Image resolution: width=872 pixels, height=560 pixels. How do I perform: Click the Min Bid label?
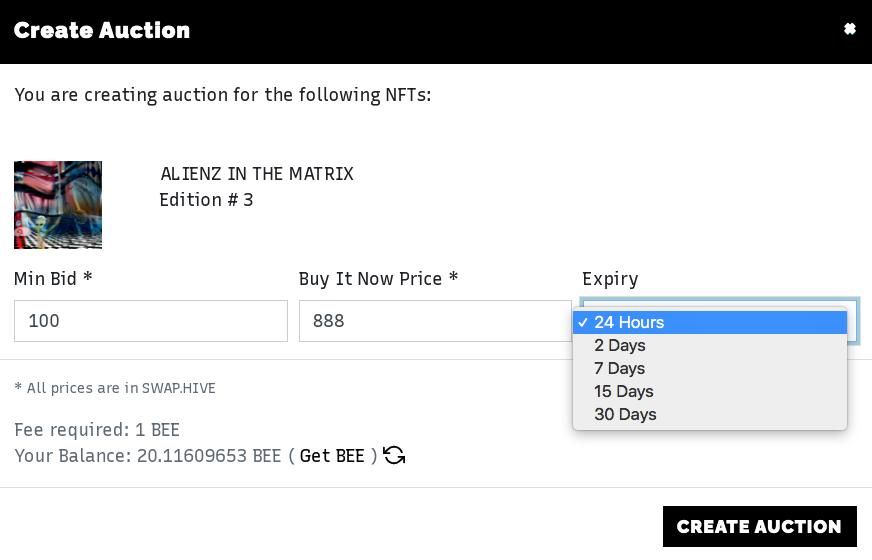pyautogui.click(x=53, y=279)
